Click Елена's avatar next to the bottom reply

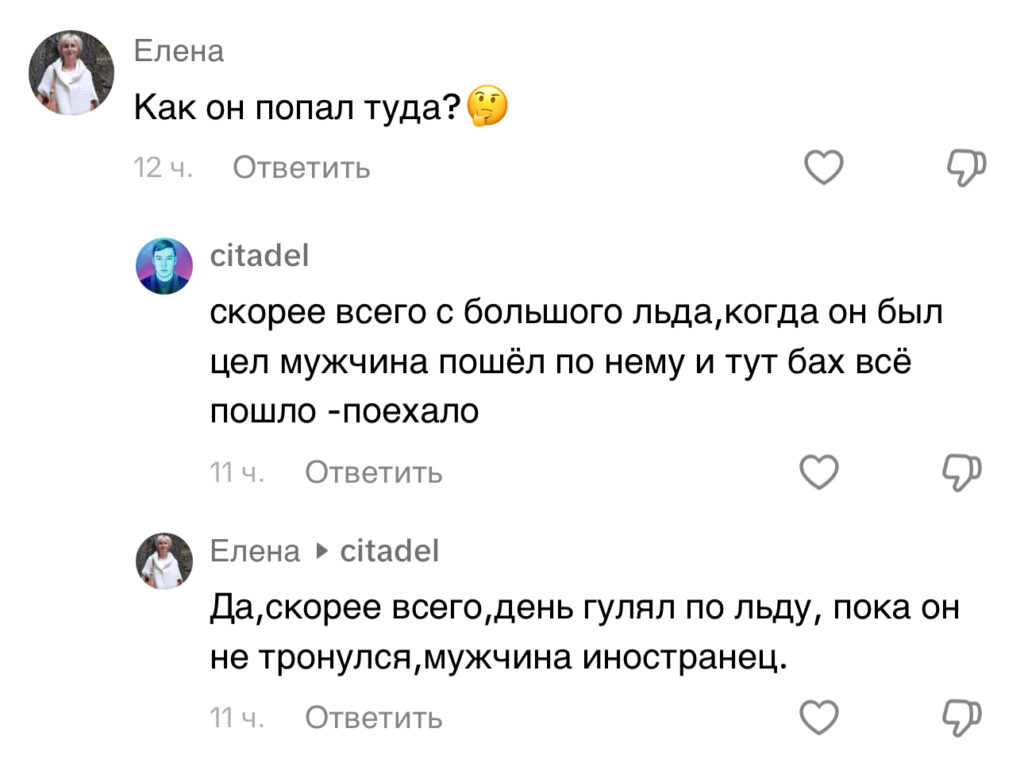pos(166,562)
